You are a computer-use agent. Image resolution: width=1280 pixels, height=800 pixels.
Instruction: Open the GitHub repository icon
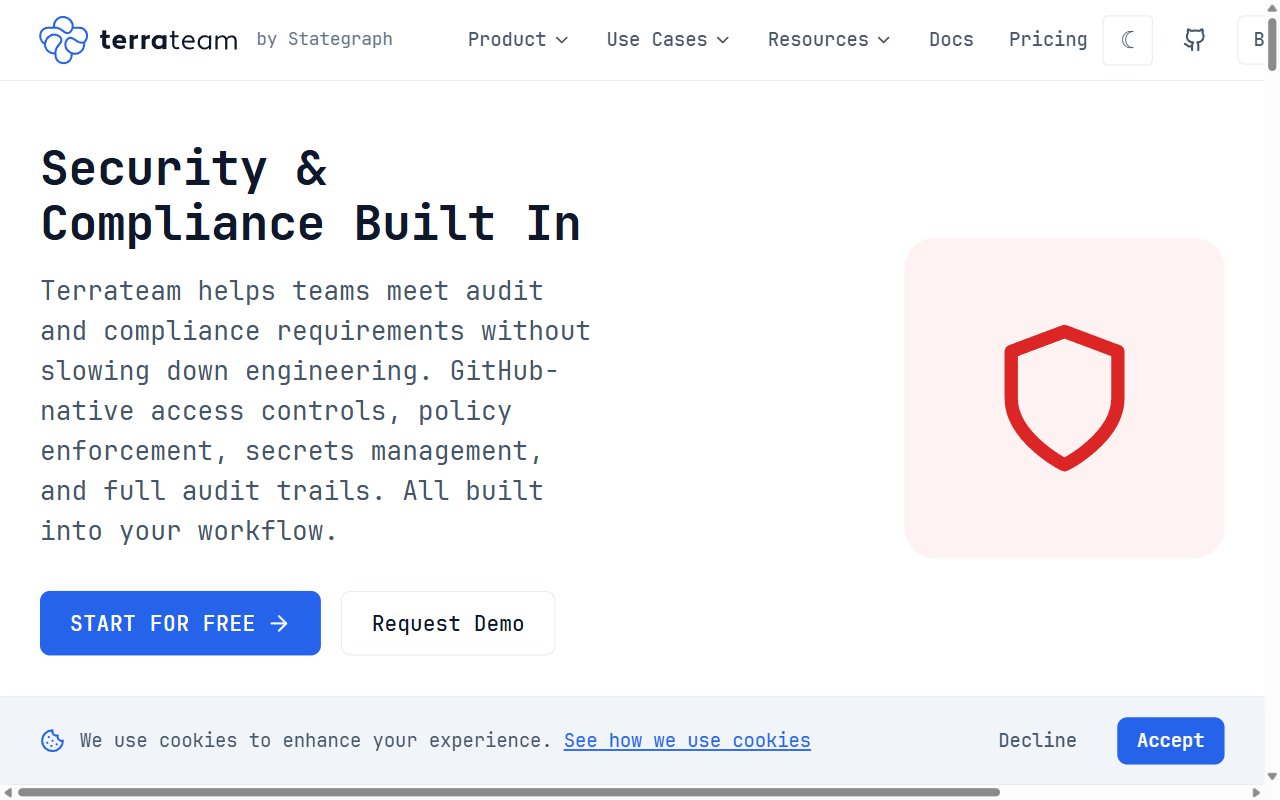(1194, 40)
